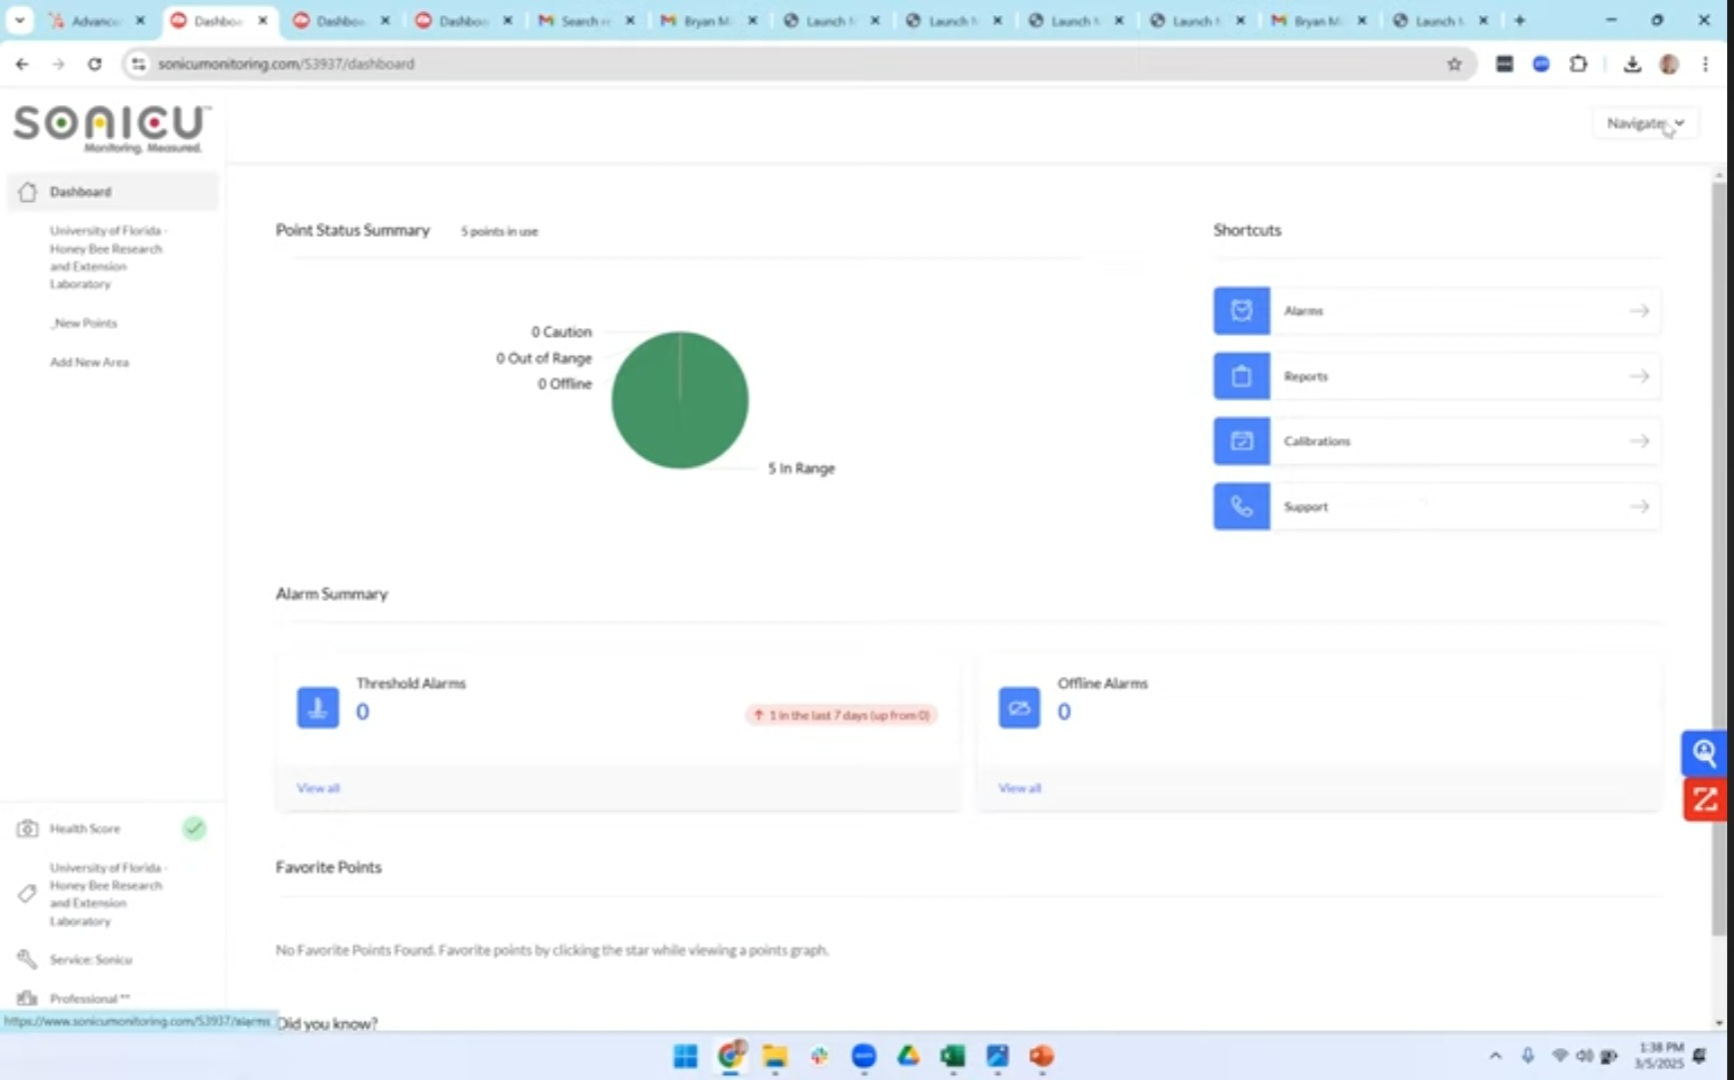
Task: Click the Offline Alarms cloud icon
Action: click(1019, 708)
